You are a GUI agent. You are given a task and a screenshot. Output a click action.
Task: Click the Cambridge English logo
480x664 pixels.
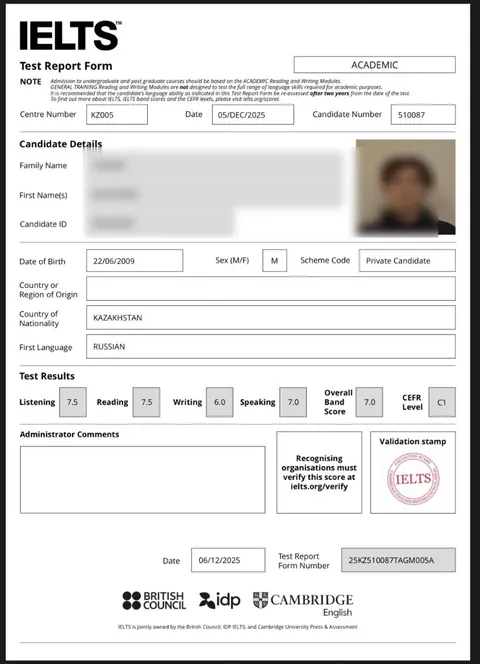[303, 604]
